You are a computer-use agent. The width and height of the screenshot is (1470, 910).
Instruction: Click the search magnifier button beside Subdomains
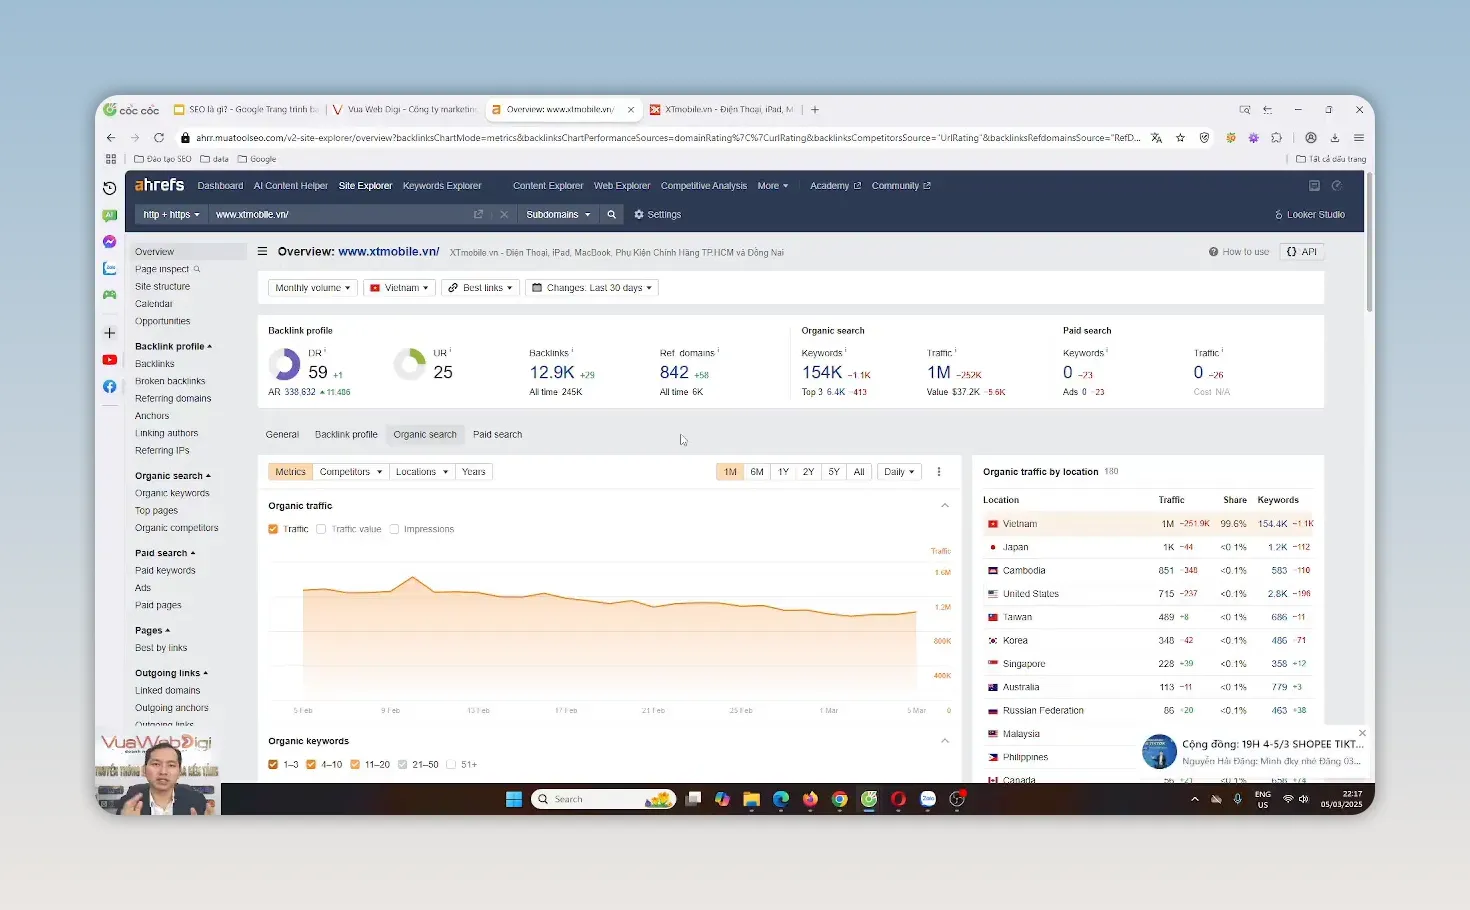coord(611,215)
